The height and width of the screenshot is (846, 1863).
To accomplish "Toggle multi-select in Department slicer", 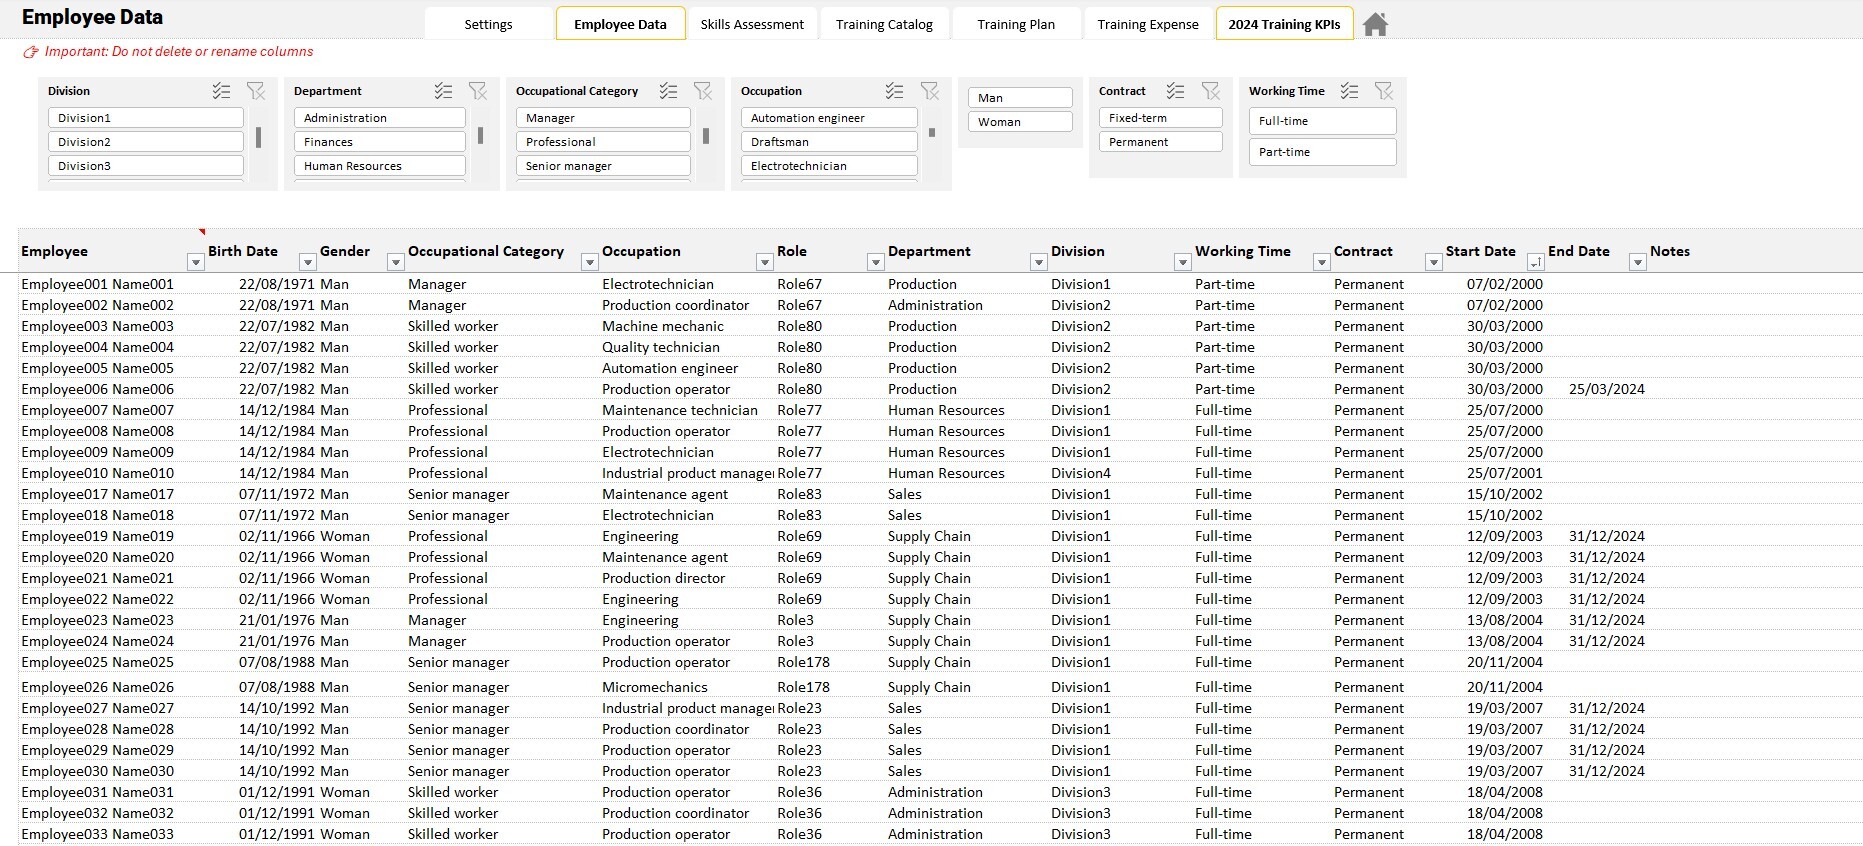I will (444, 91).
